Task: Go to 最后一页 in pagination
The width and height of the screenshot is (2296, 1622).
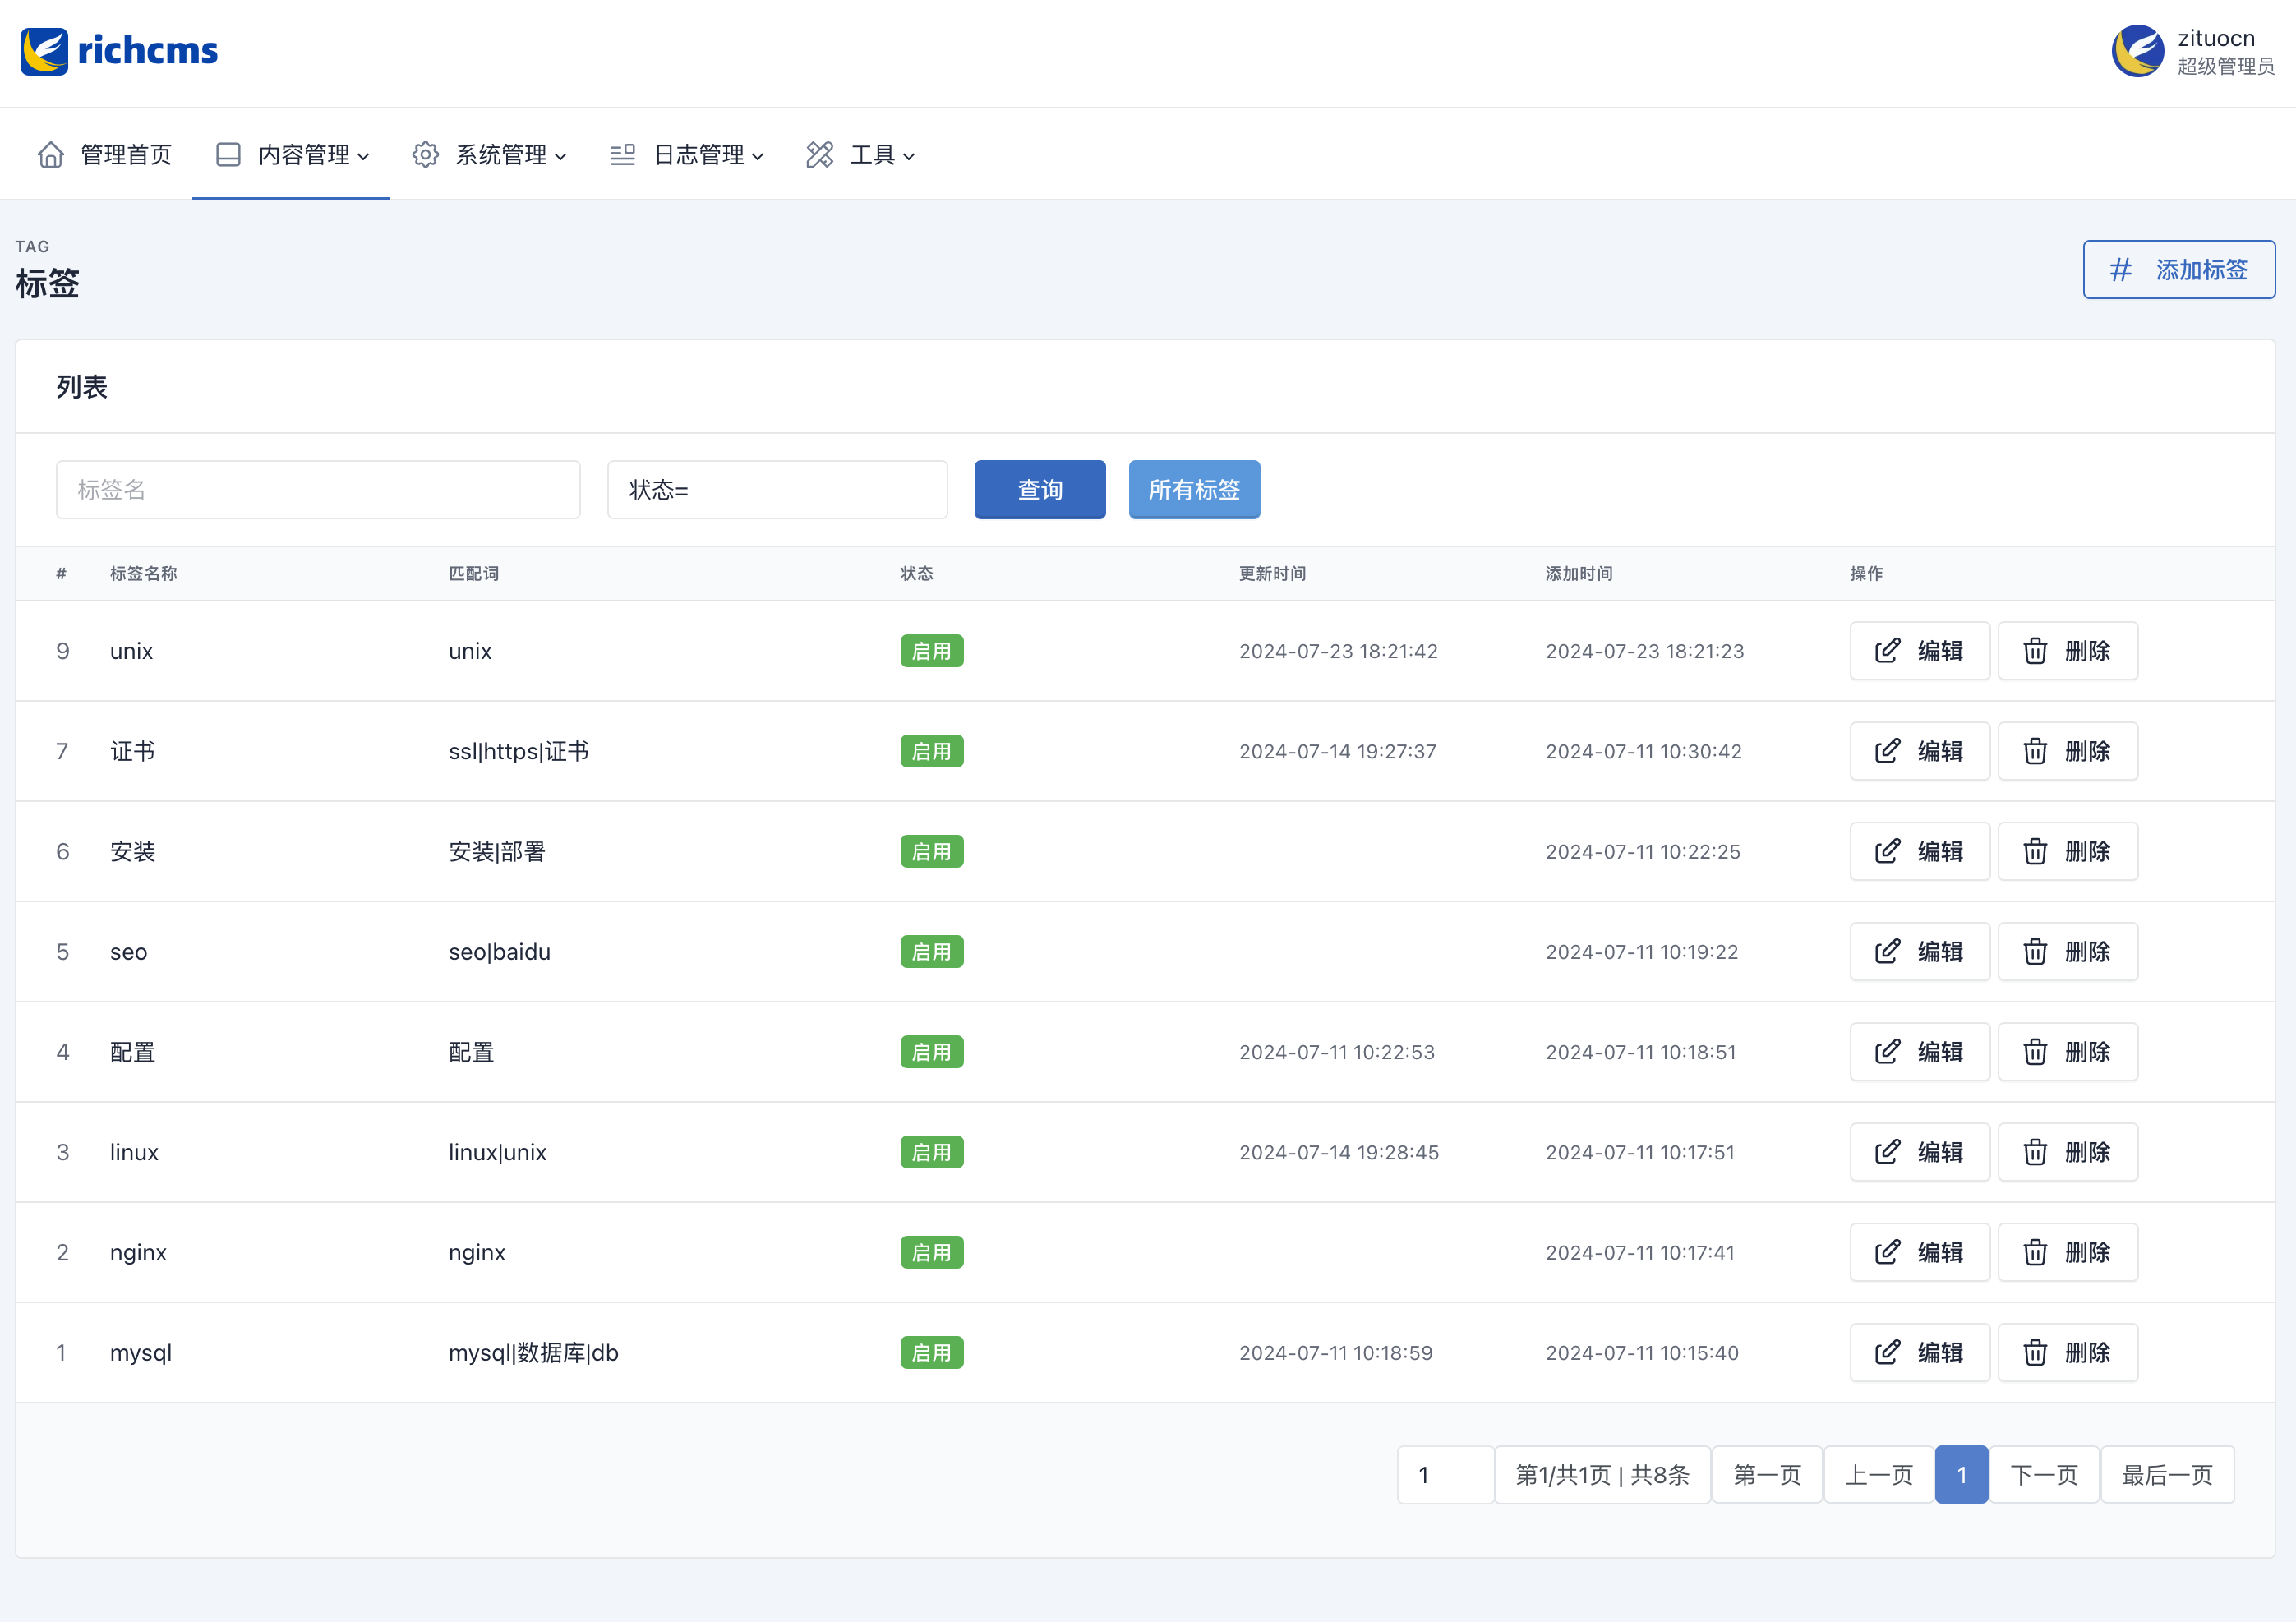Action: (x=2168, y=1475)
